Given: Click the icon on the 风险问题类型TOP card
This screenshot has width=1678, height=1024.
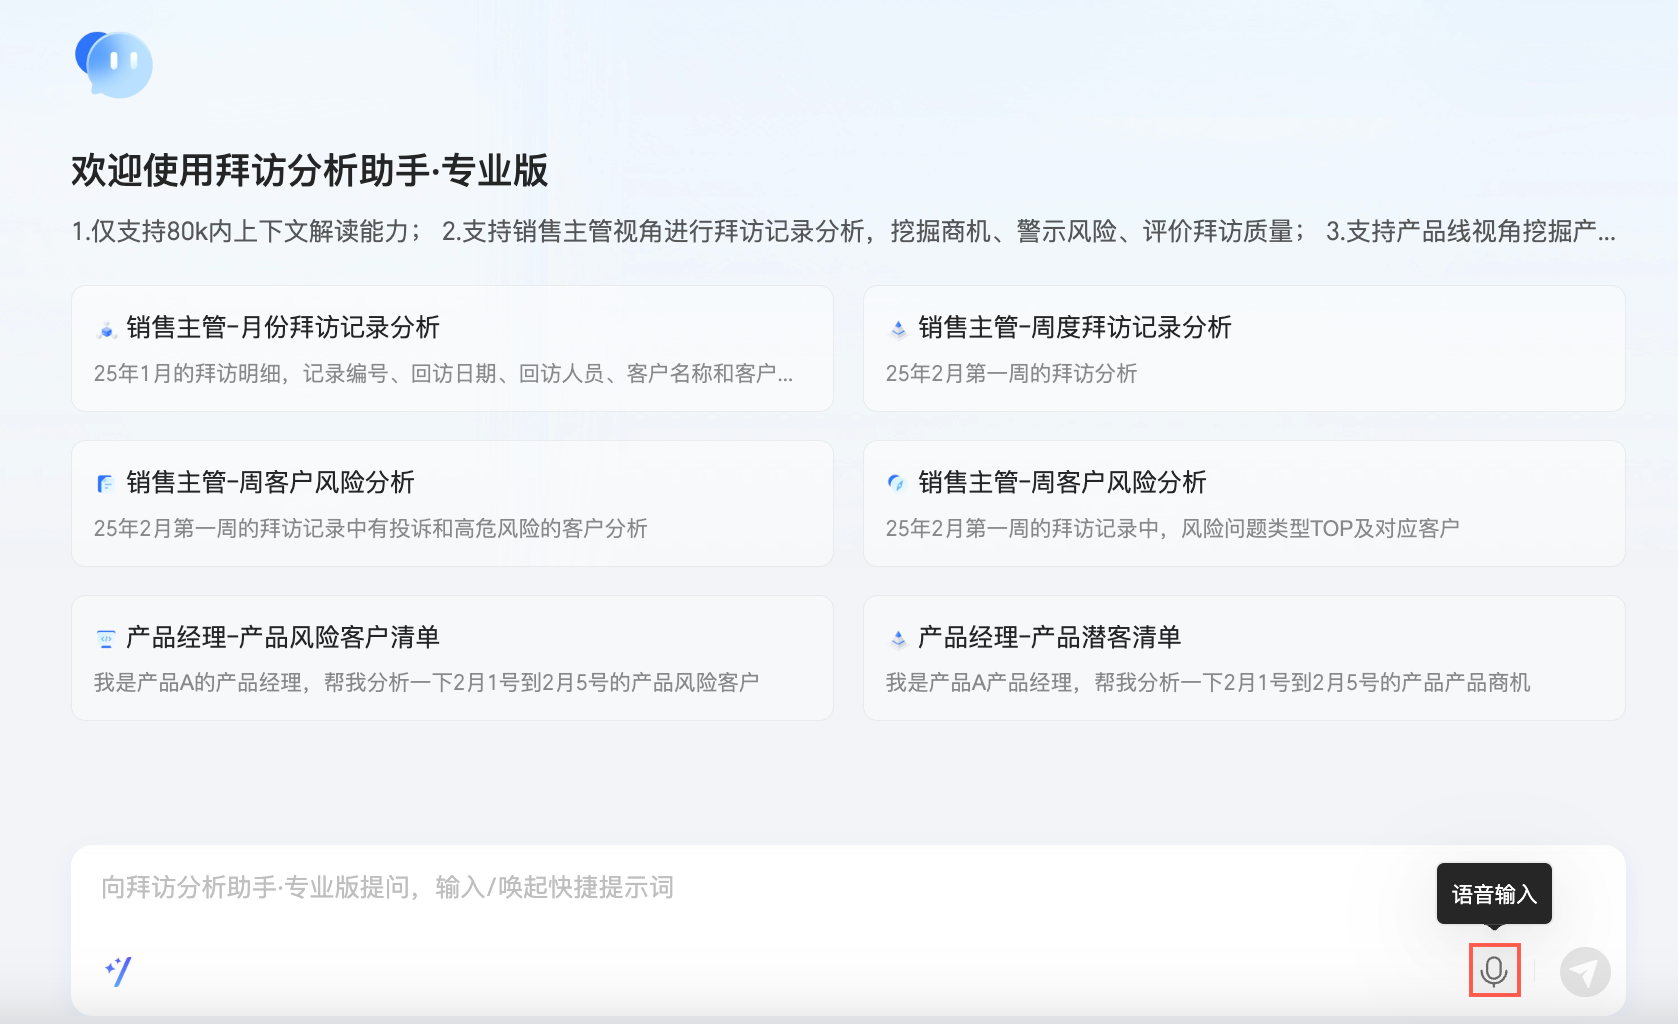Looking at the screenshot, I should click(x=897, y=483).
